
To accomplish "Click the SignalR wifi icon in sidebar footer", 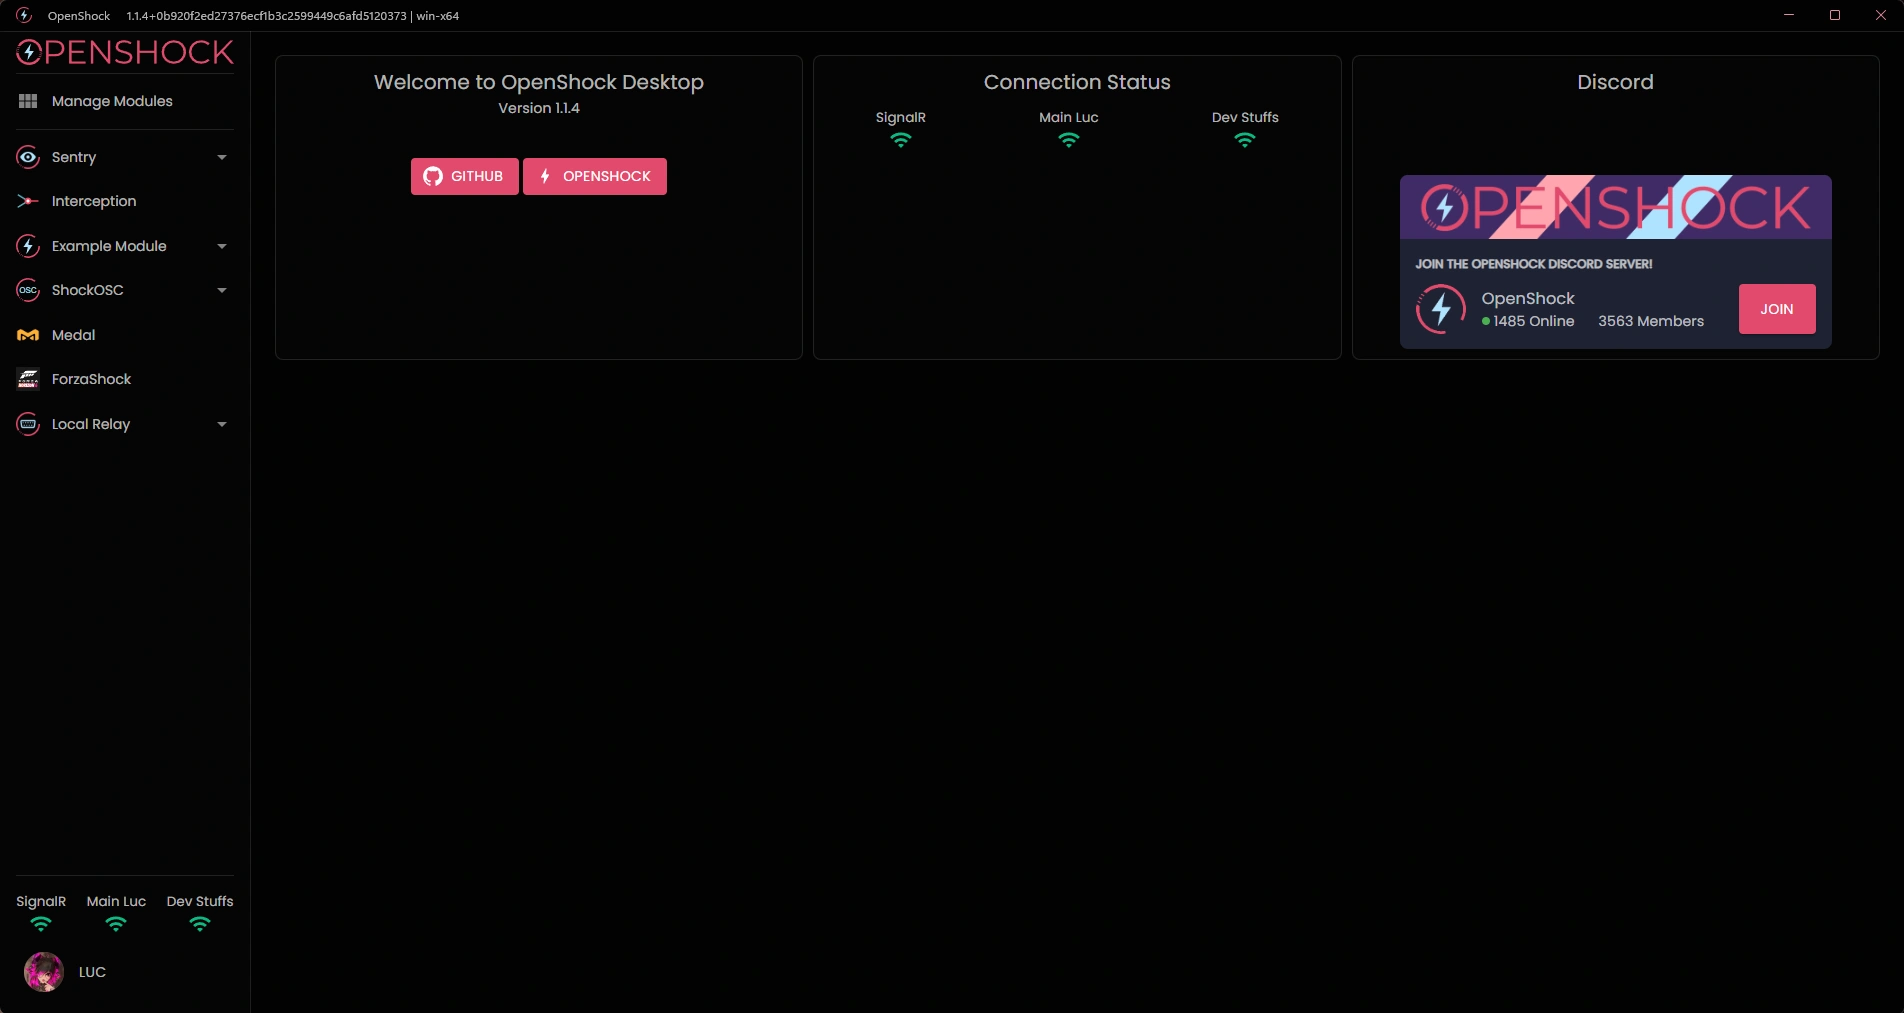I will tap(41, 924).
